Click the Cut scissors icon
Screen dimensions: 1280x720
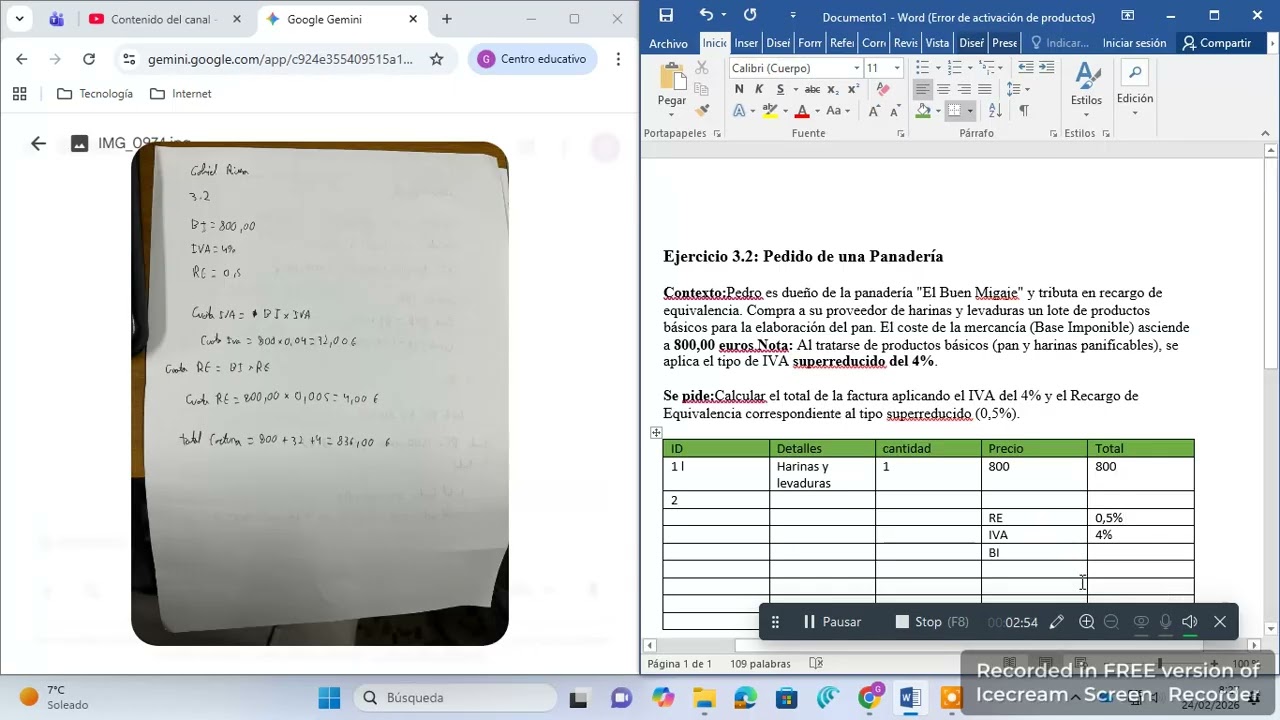coord(702,67)
